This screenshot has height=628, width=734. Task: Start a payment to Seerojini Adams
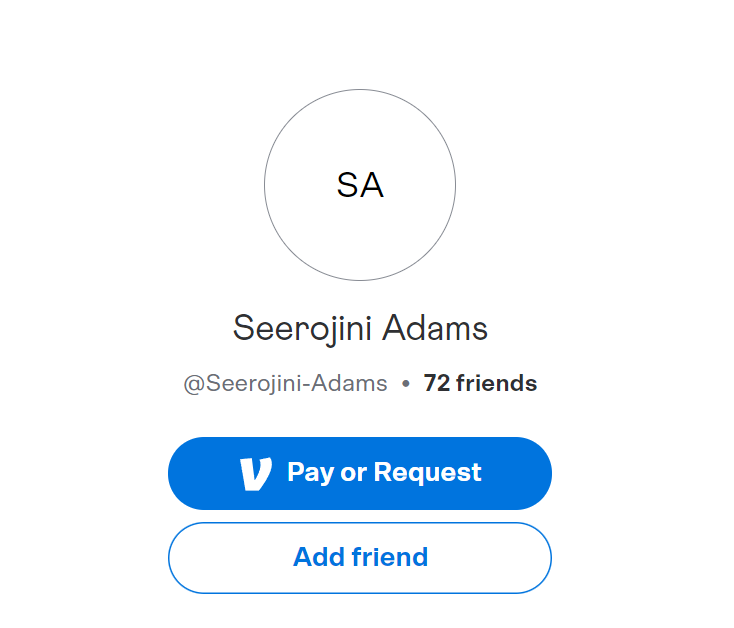pyautogui.click(x=360, y=473)
